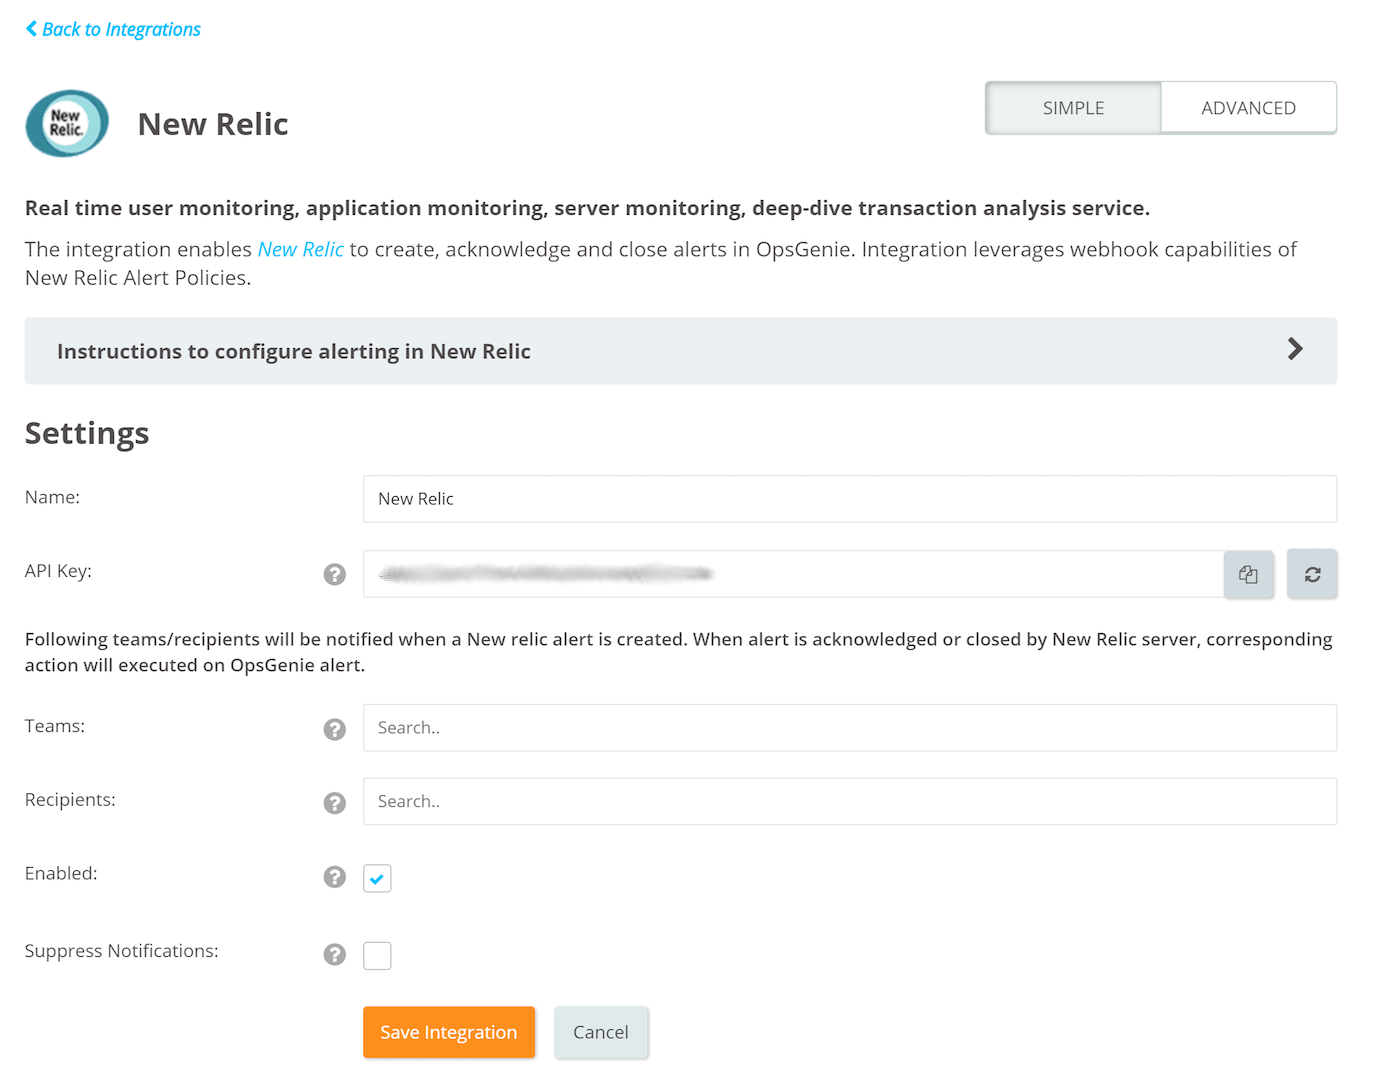Image resolution: width=1373 pixels, height=1080 pixels.
Task: Expand instructions to configure alerting
Action: coord(680,351)
